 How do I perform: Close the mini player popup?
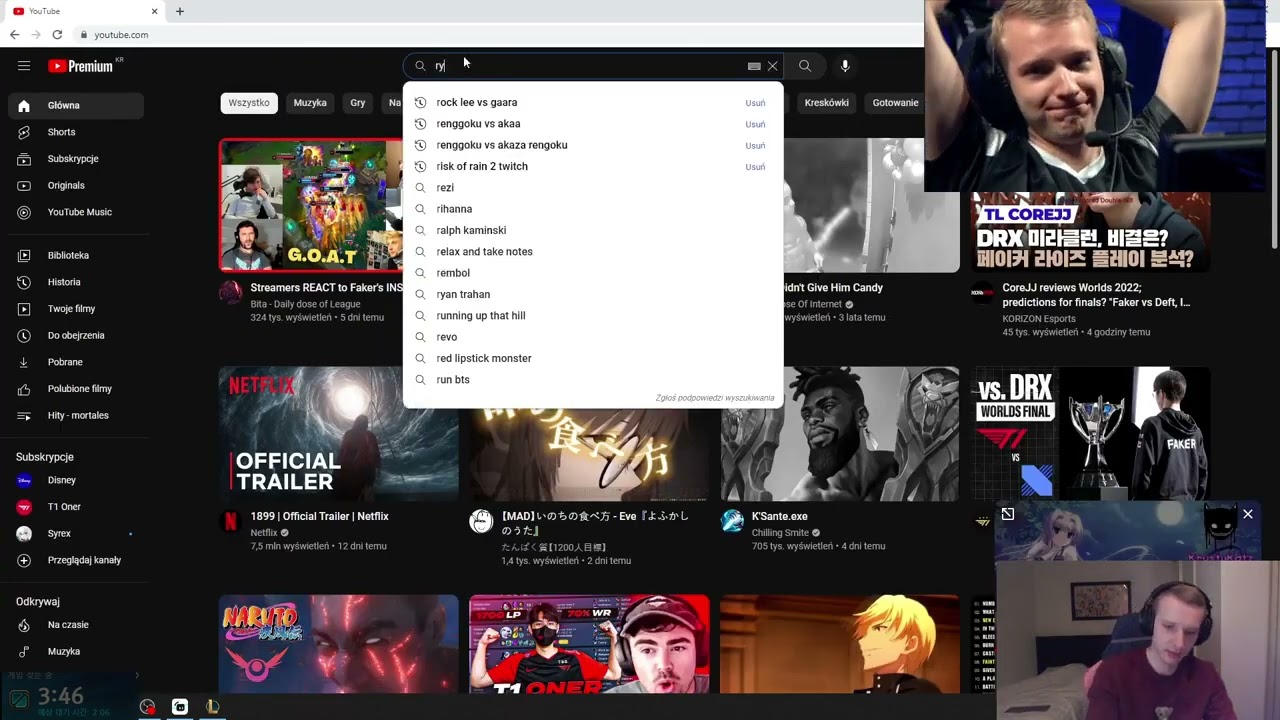pos(1247,514)
